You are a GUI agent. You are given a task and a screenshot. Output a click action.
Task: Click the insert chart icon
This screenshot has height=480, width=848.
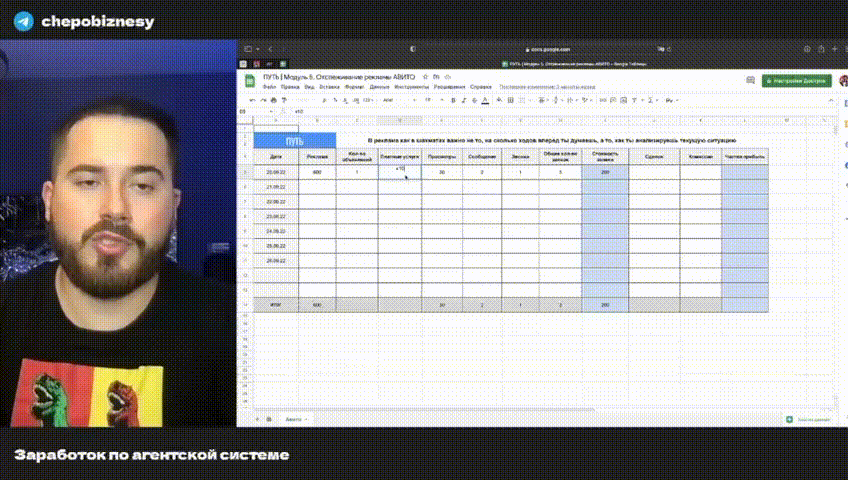(624, 100)
